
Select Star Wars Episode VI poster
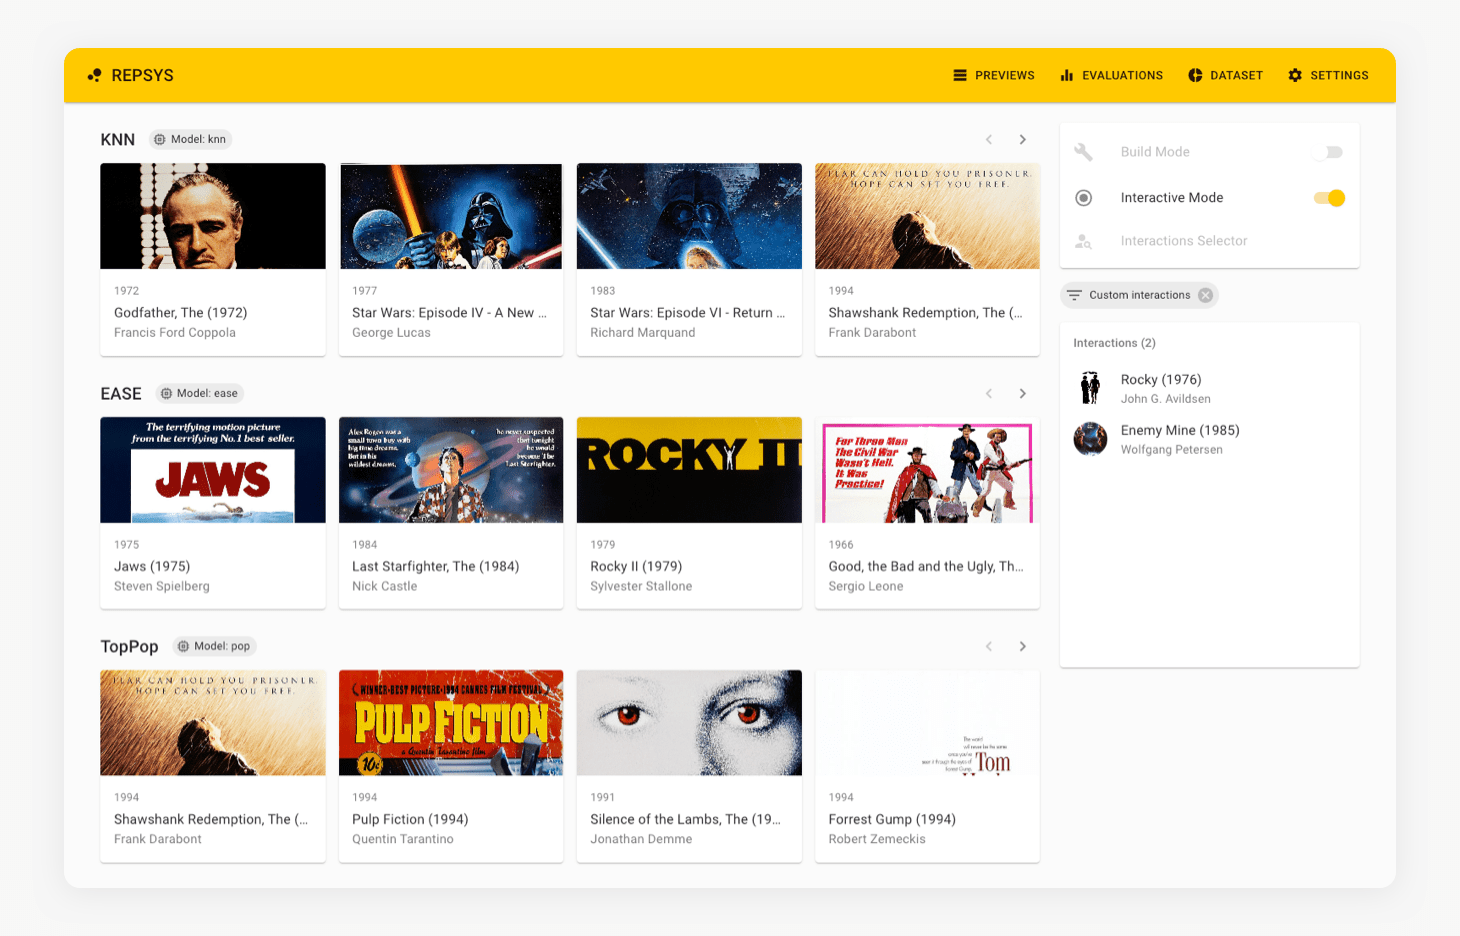(689, 216)
